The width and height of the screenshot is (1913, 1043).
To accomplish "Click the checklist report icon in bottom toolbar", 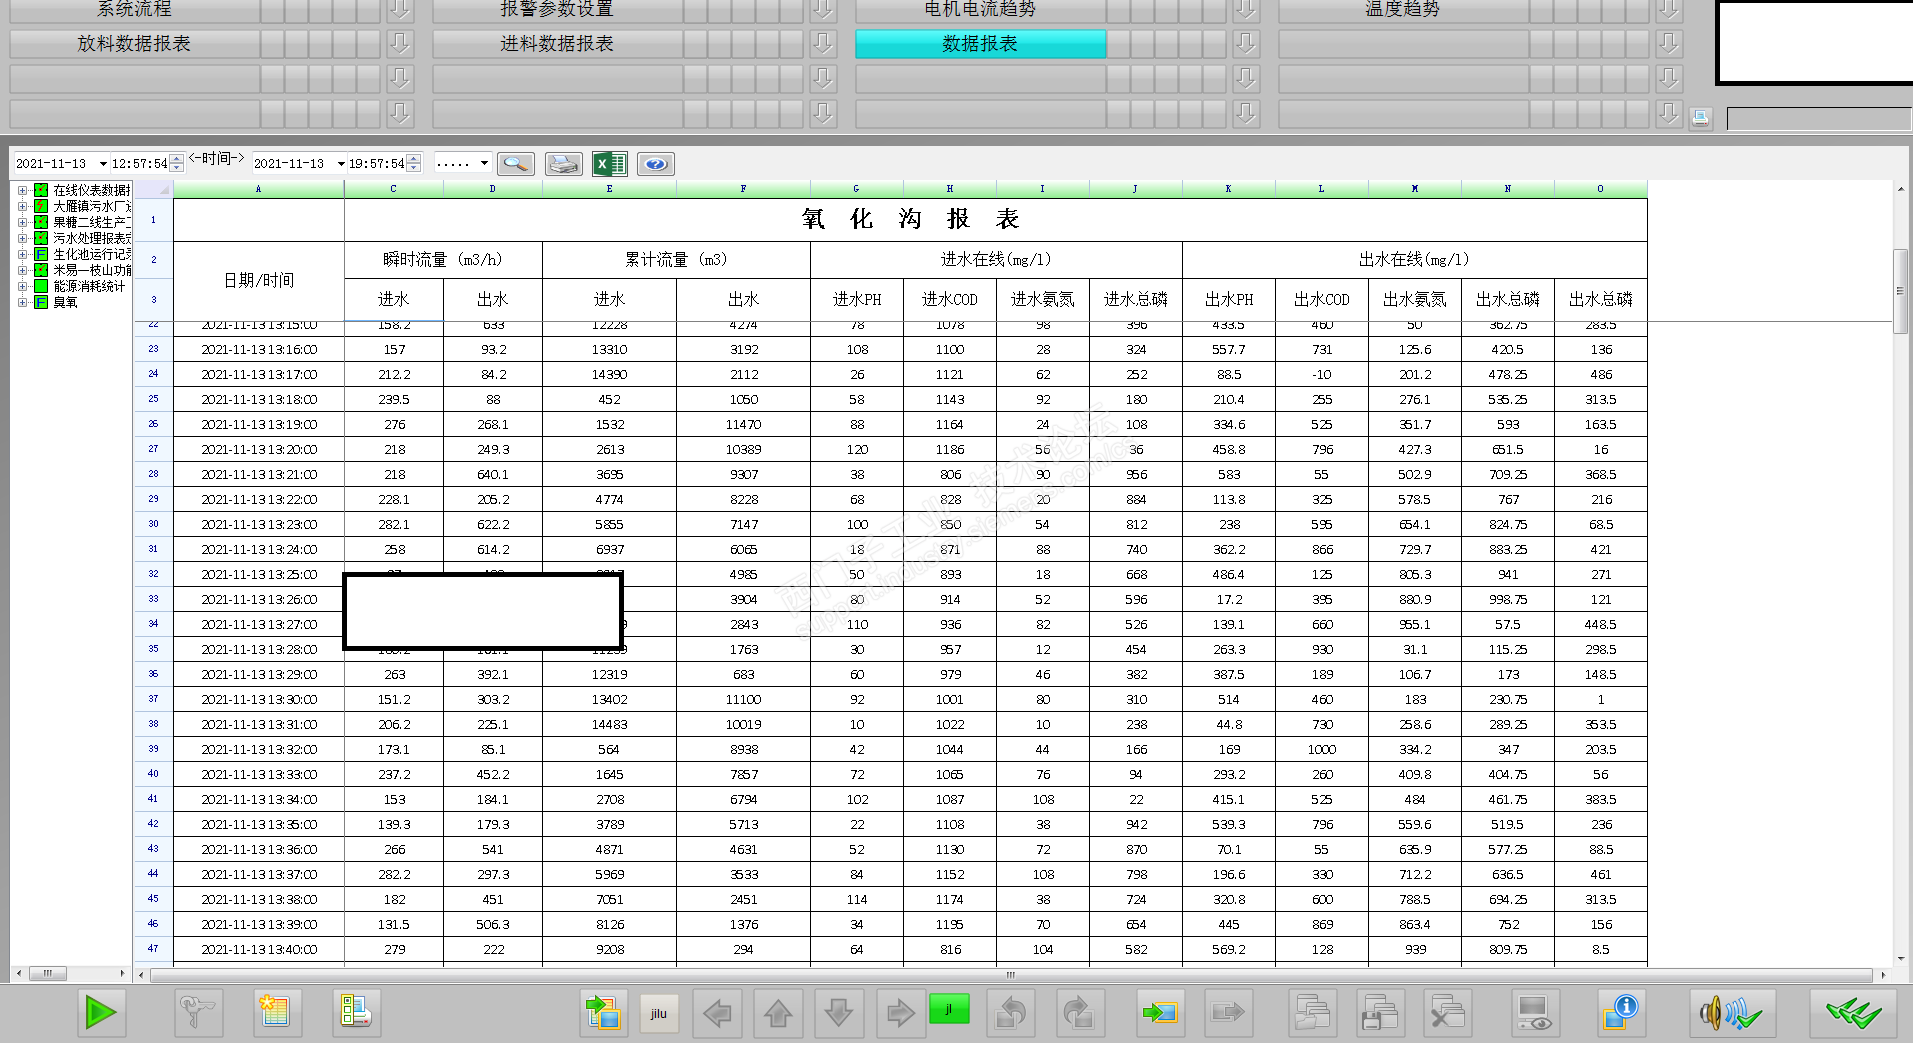I will [356, 1013].
